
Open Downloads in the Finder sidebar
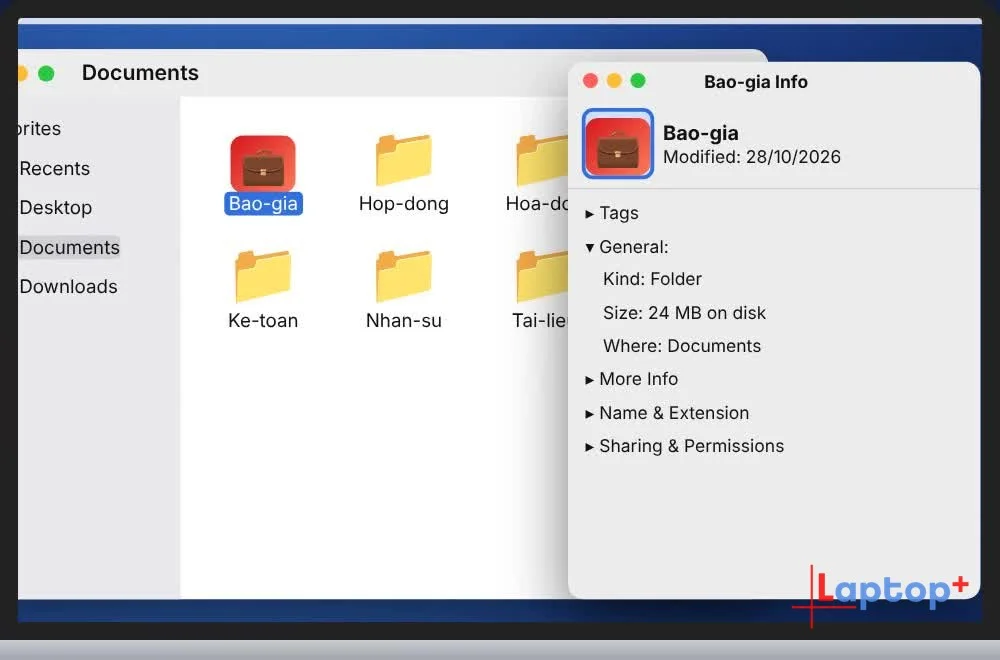pos(68,286)
